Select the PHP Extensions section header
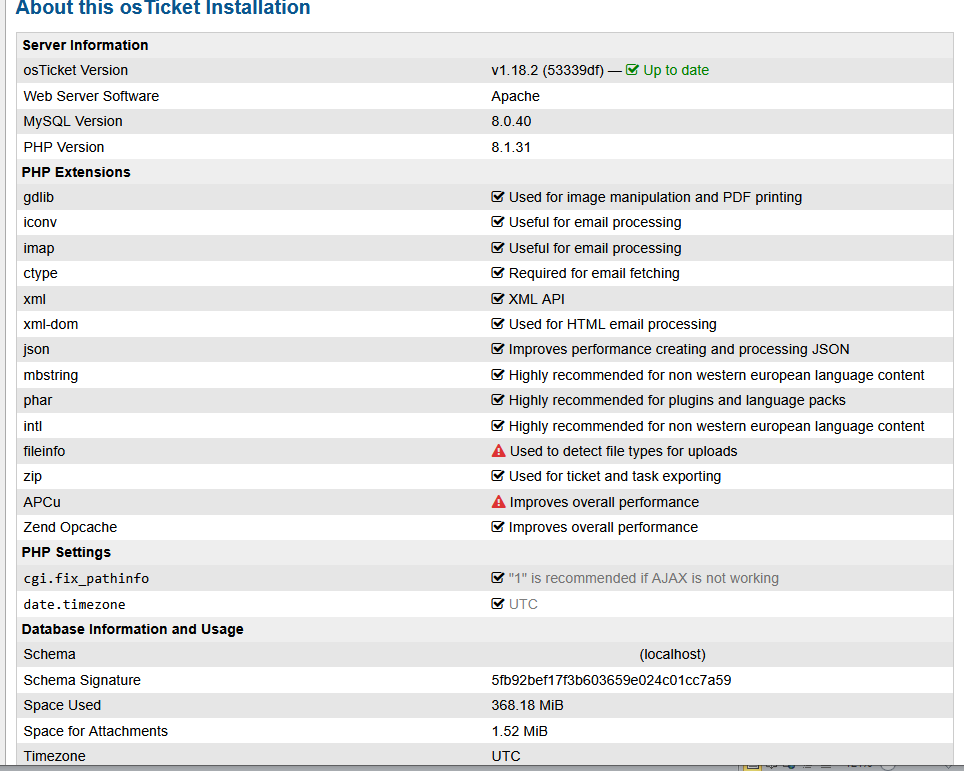Screen dimensions: 964x771 [76, 172]
